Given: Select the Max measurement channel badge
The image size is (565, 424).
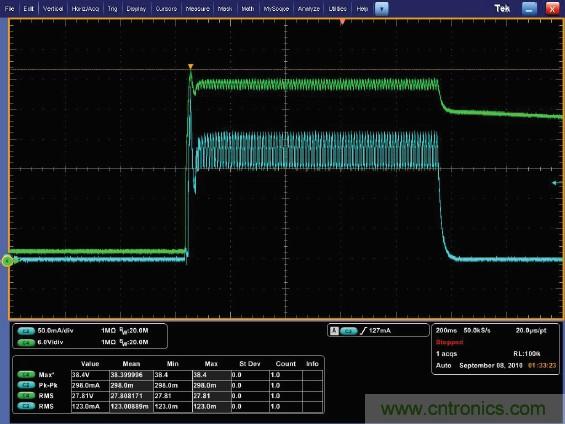Looking at the screenshot, I should coord(26,375).
